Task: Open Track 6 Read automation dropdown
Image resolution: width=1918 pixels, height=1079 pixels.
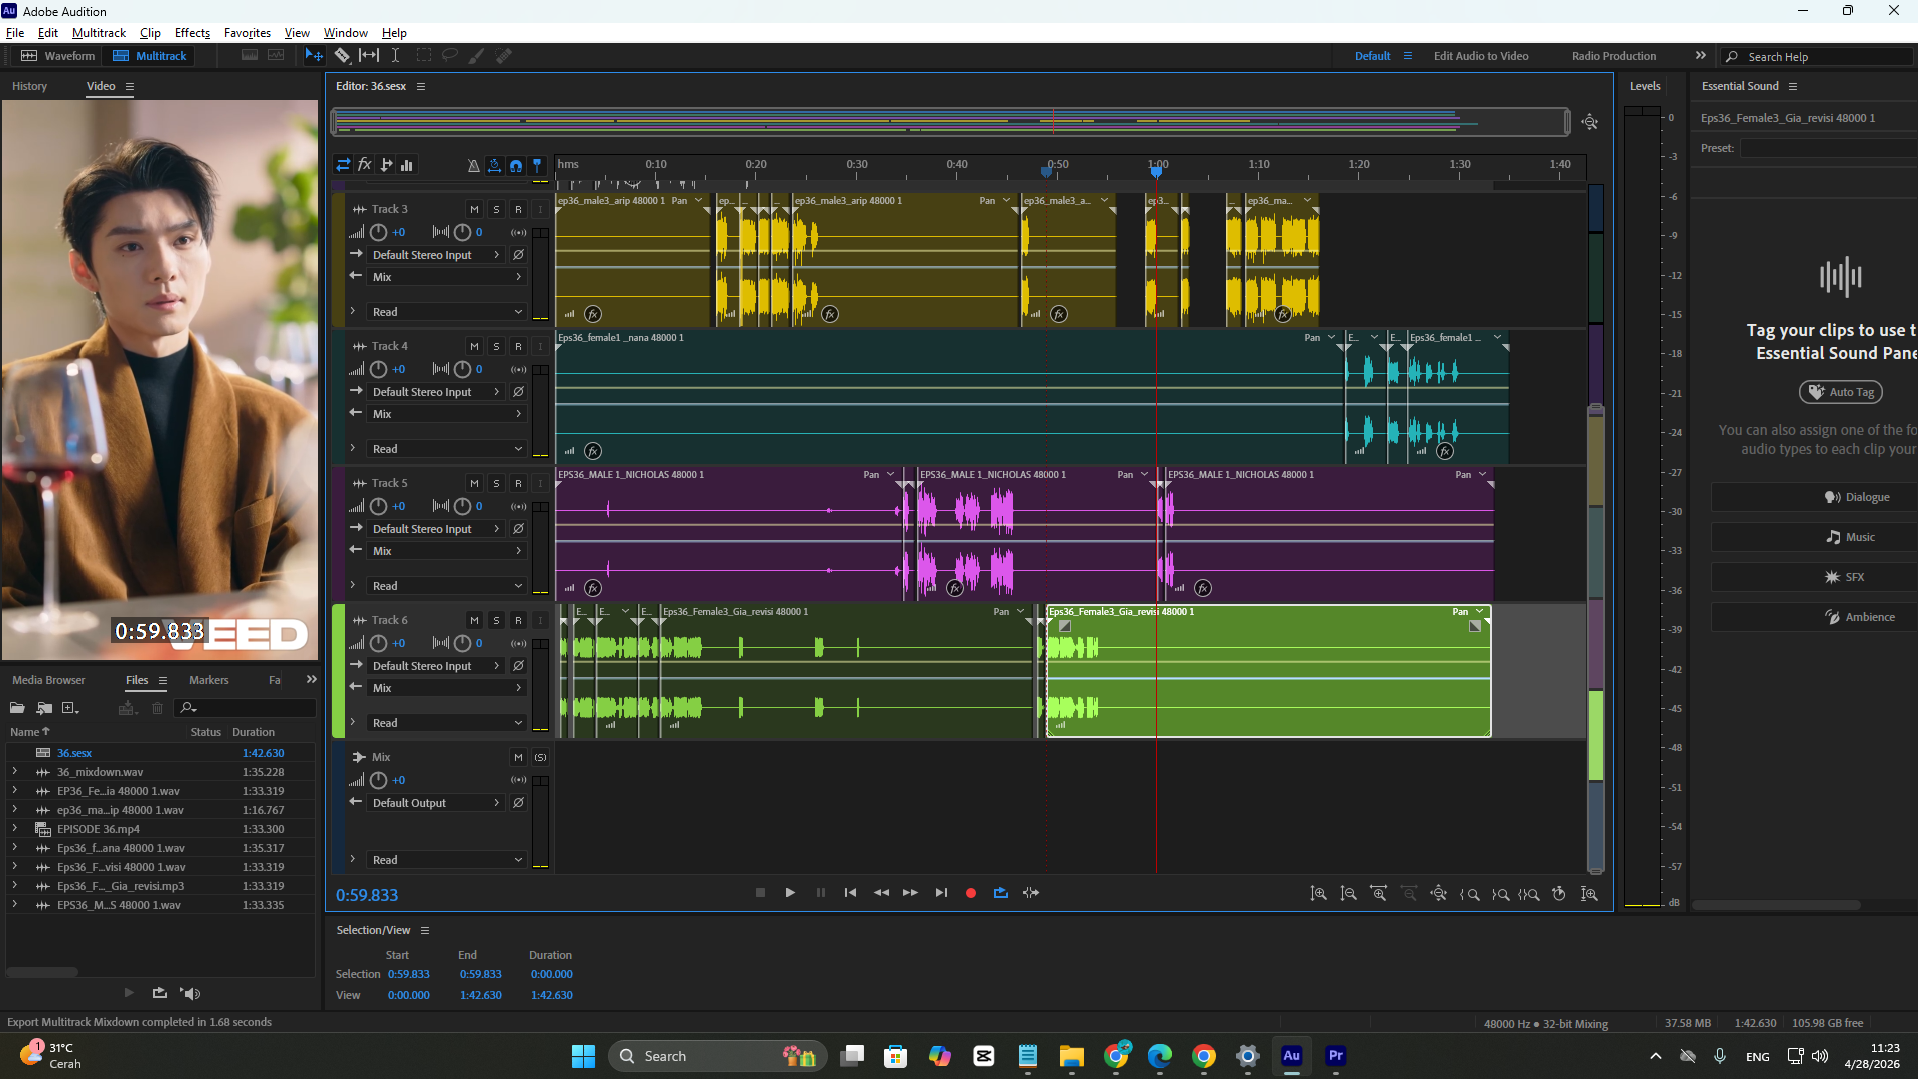Action: point(447,723)
